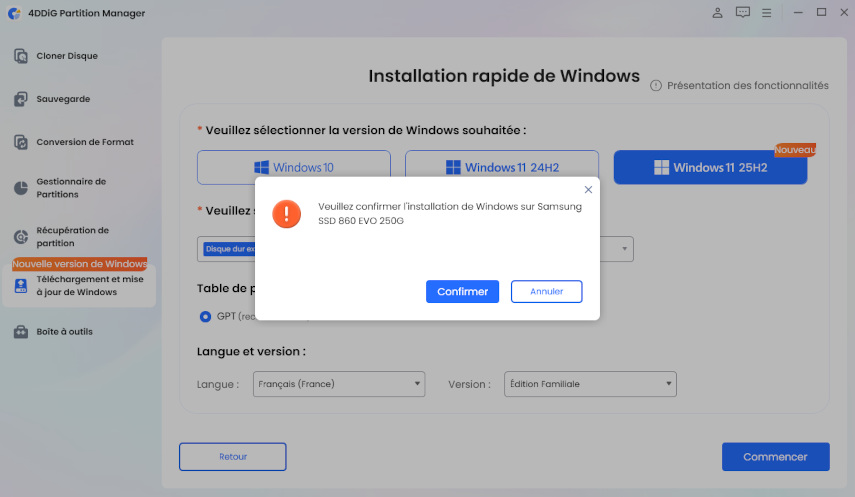Maximize the 4DDiG window

pyautogui.click(x=821, y=13)
